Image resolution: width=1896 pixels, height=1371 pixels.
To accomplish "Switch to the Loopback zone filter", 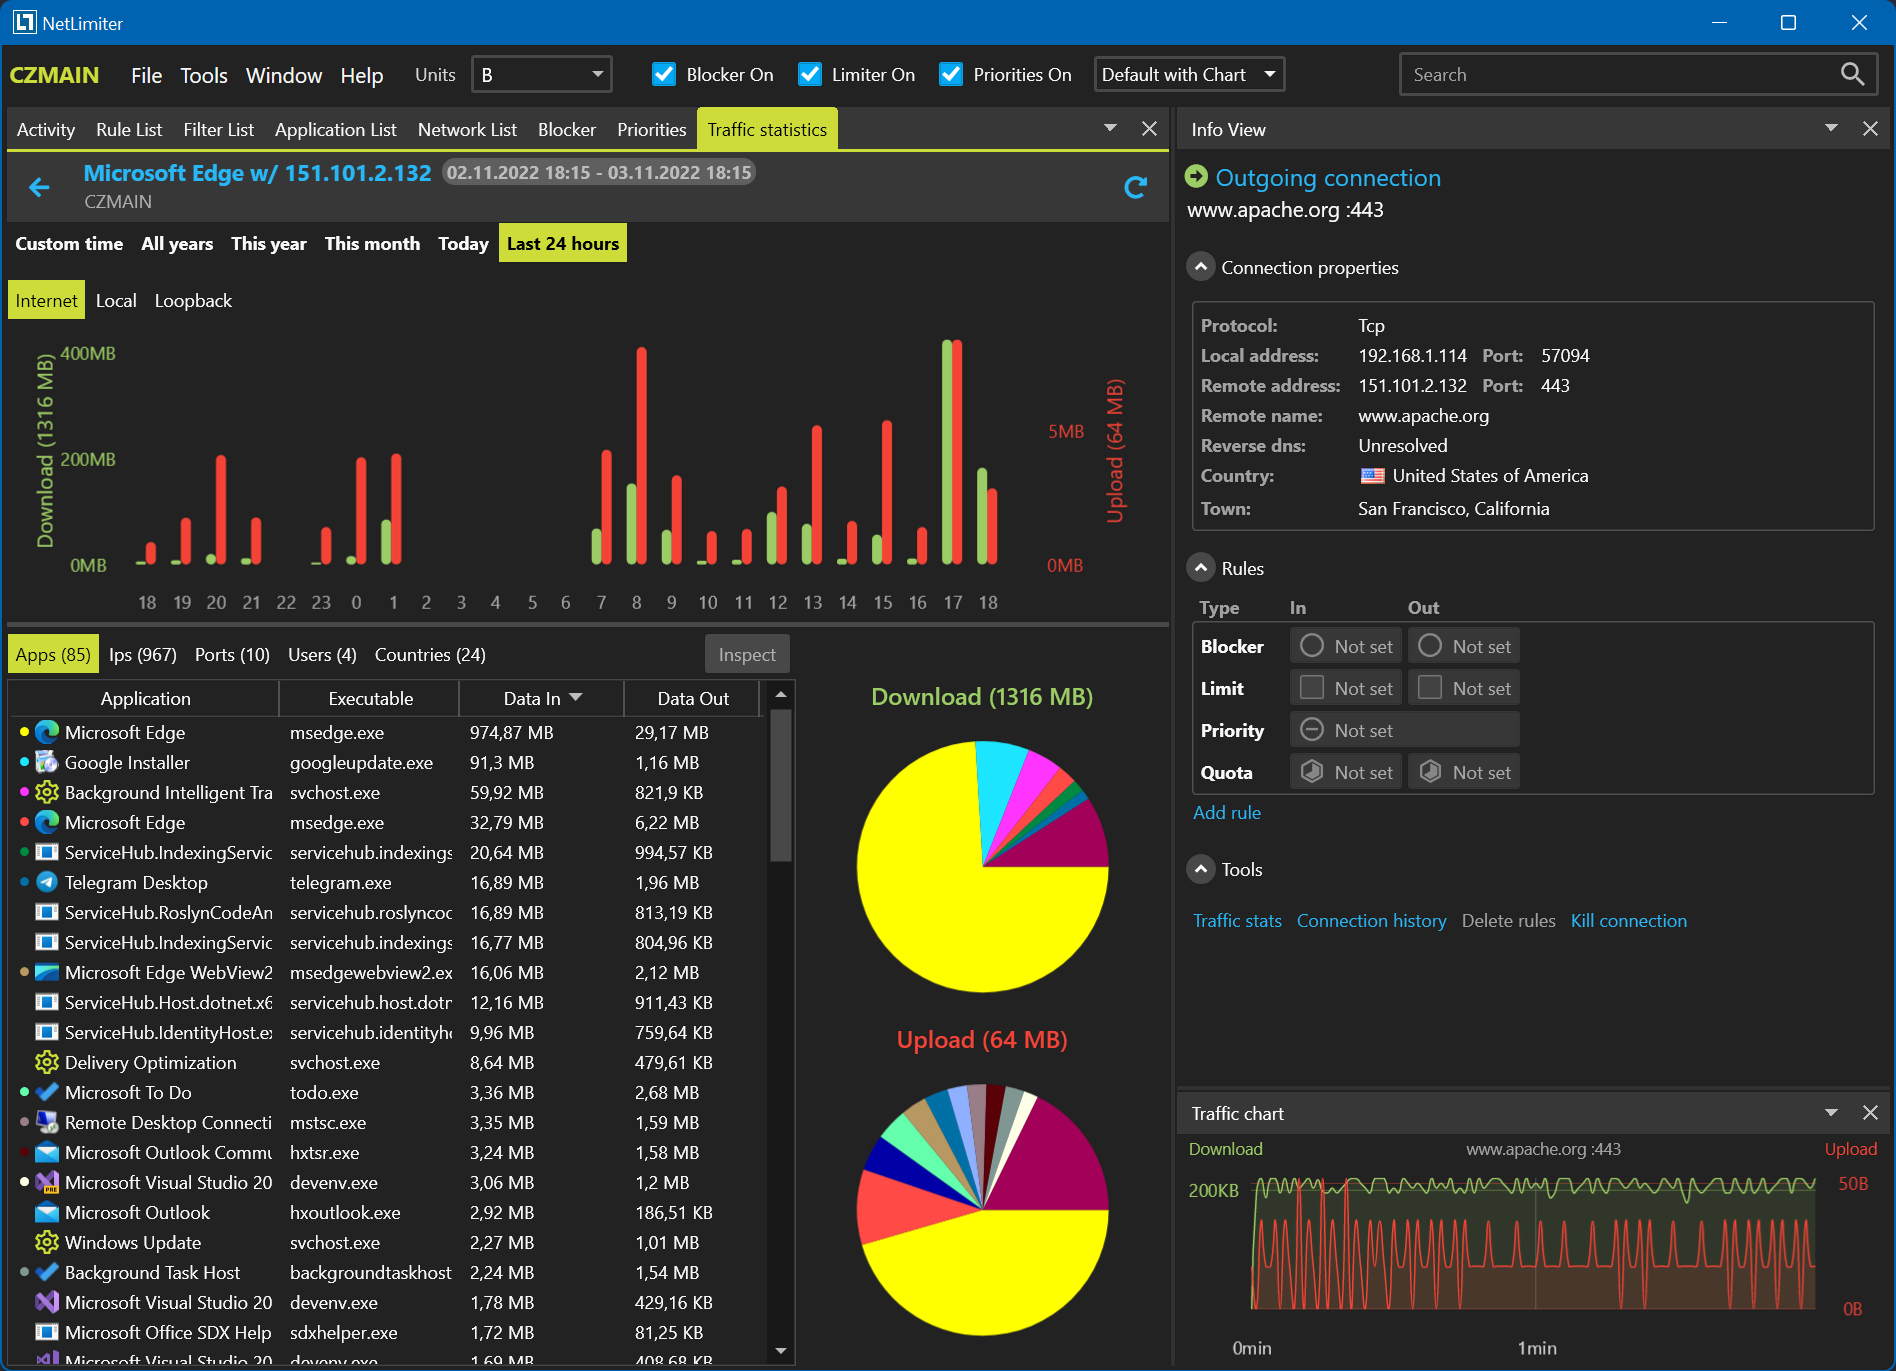I will pyautogui.click(x=193, y=300).
